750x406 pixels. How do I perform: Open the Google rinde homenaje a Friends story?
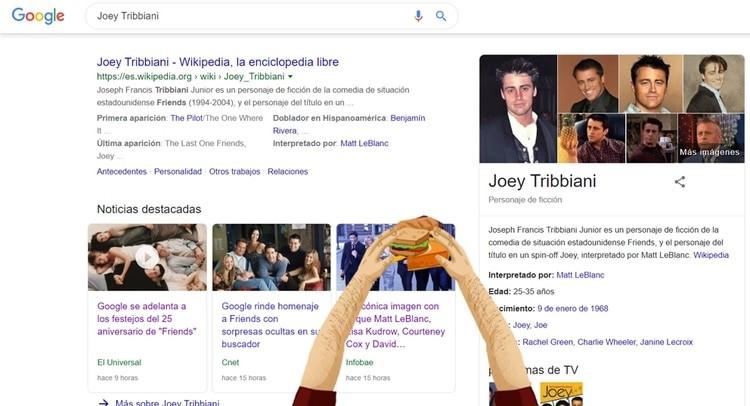coord(270,325)
